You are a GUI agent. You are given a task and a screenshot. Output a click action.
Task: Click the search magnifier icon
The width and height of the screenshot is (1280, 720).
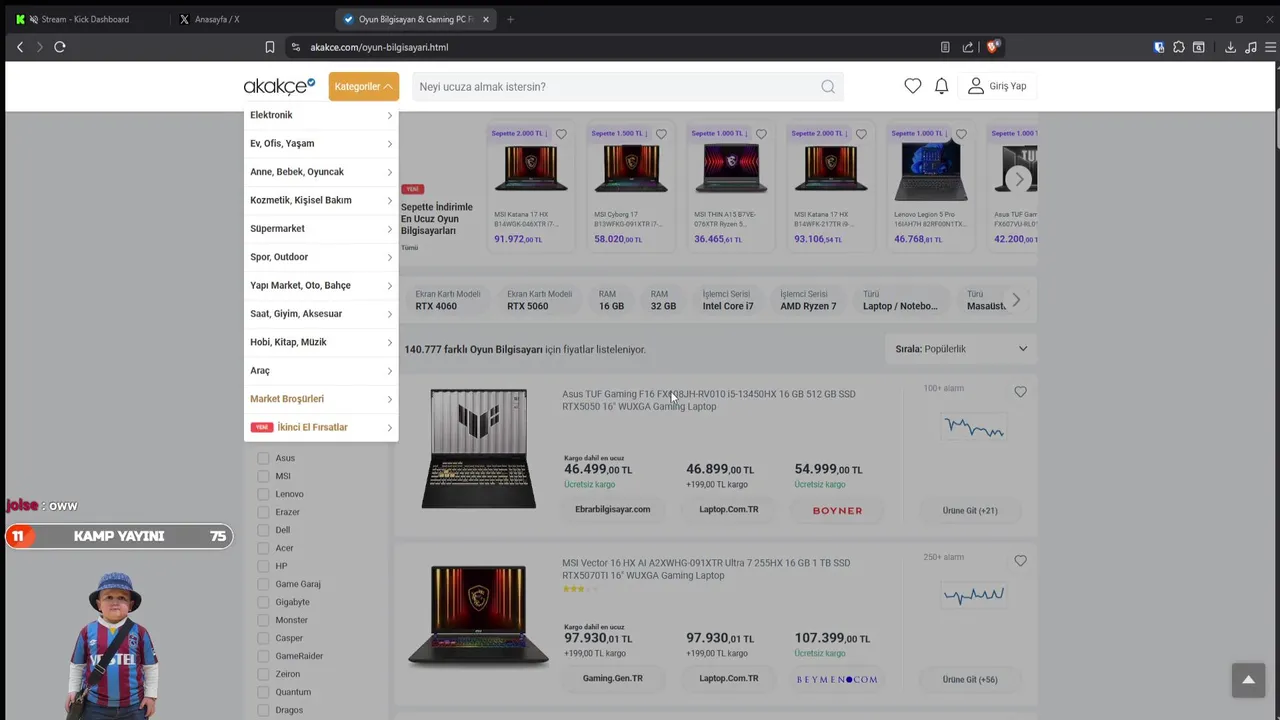pos(828,87)
